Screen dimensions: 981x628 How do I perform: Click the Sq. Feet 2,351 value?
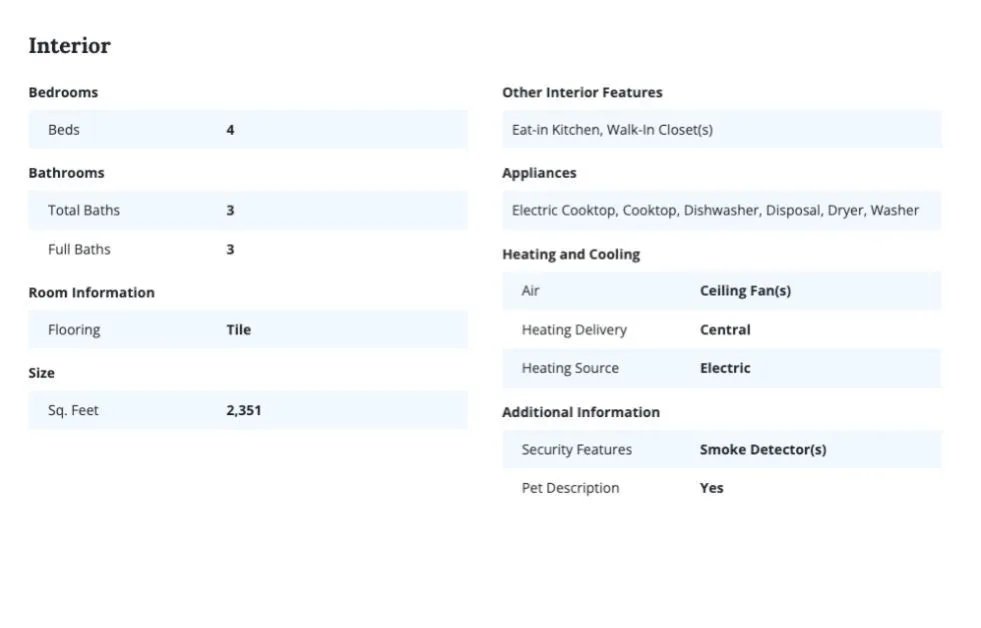coord(244,411)
